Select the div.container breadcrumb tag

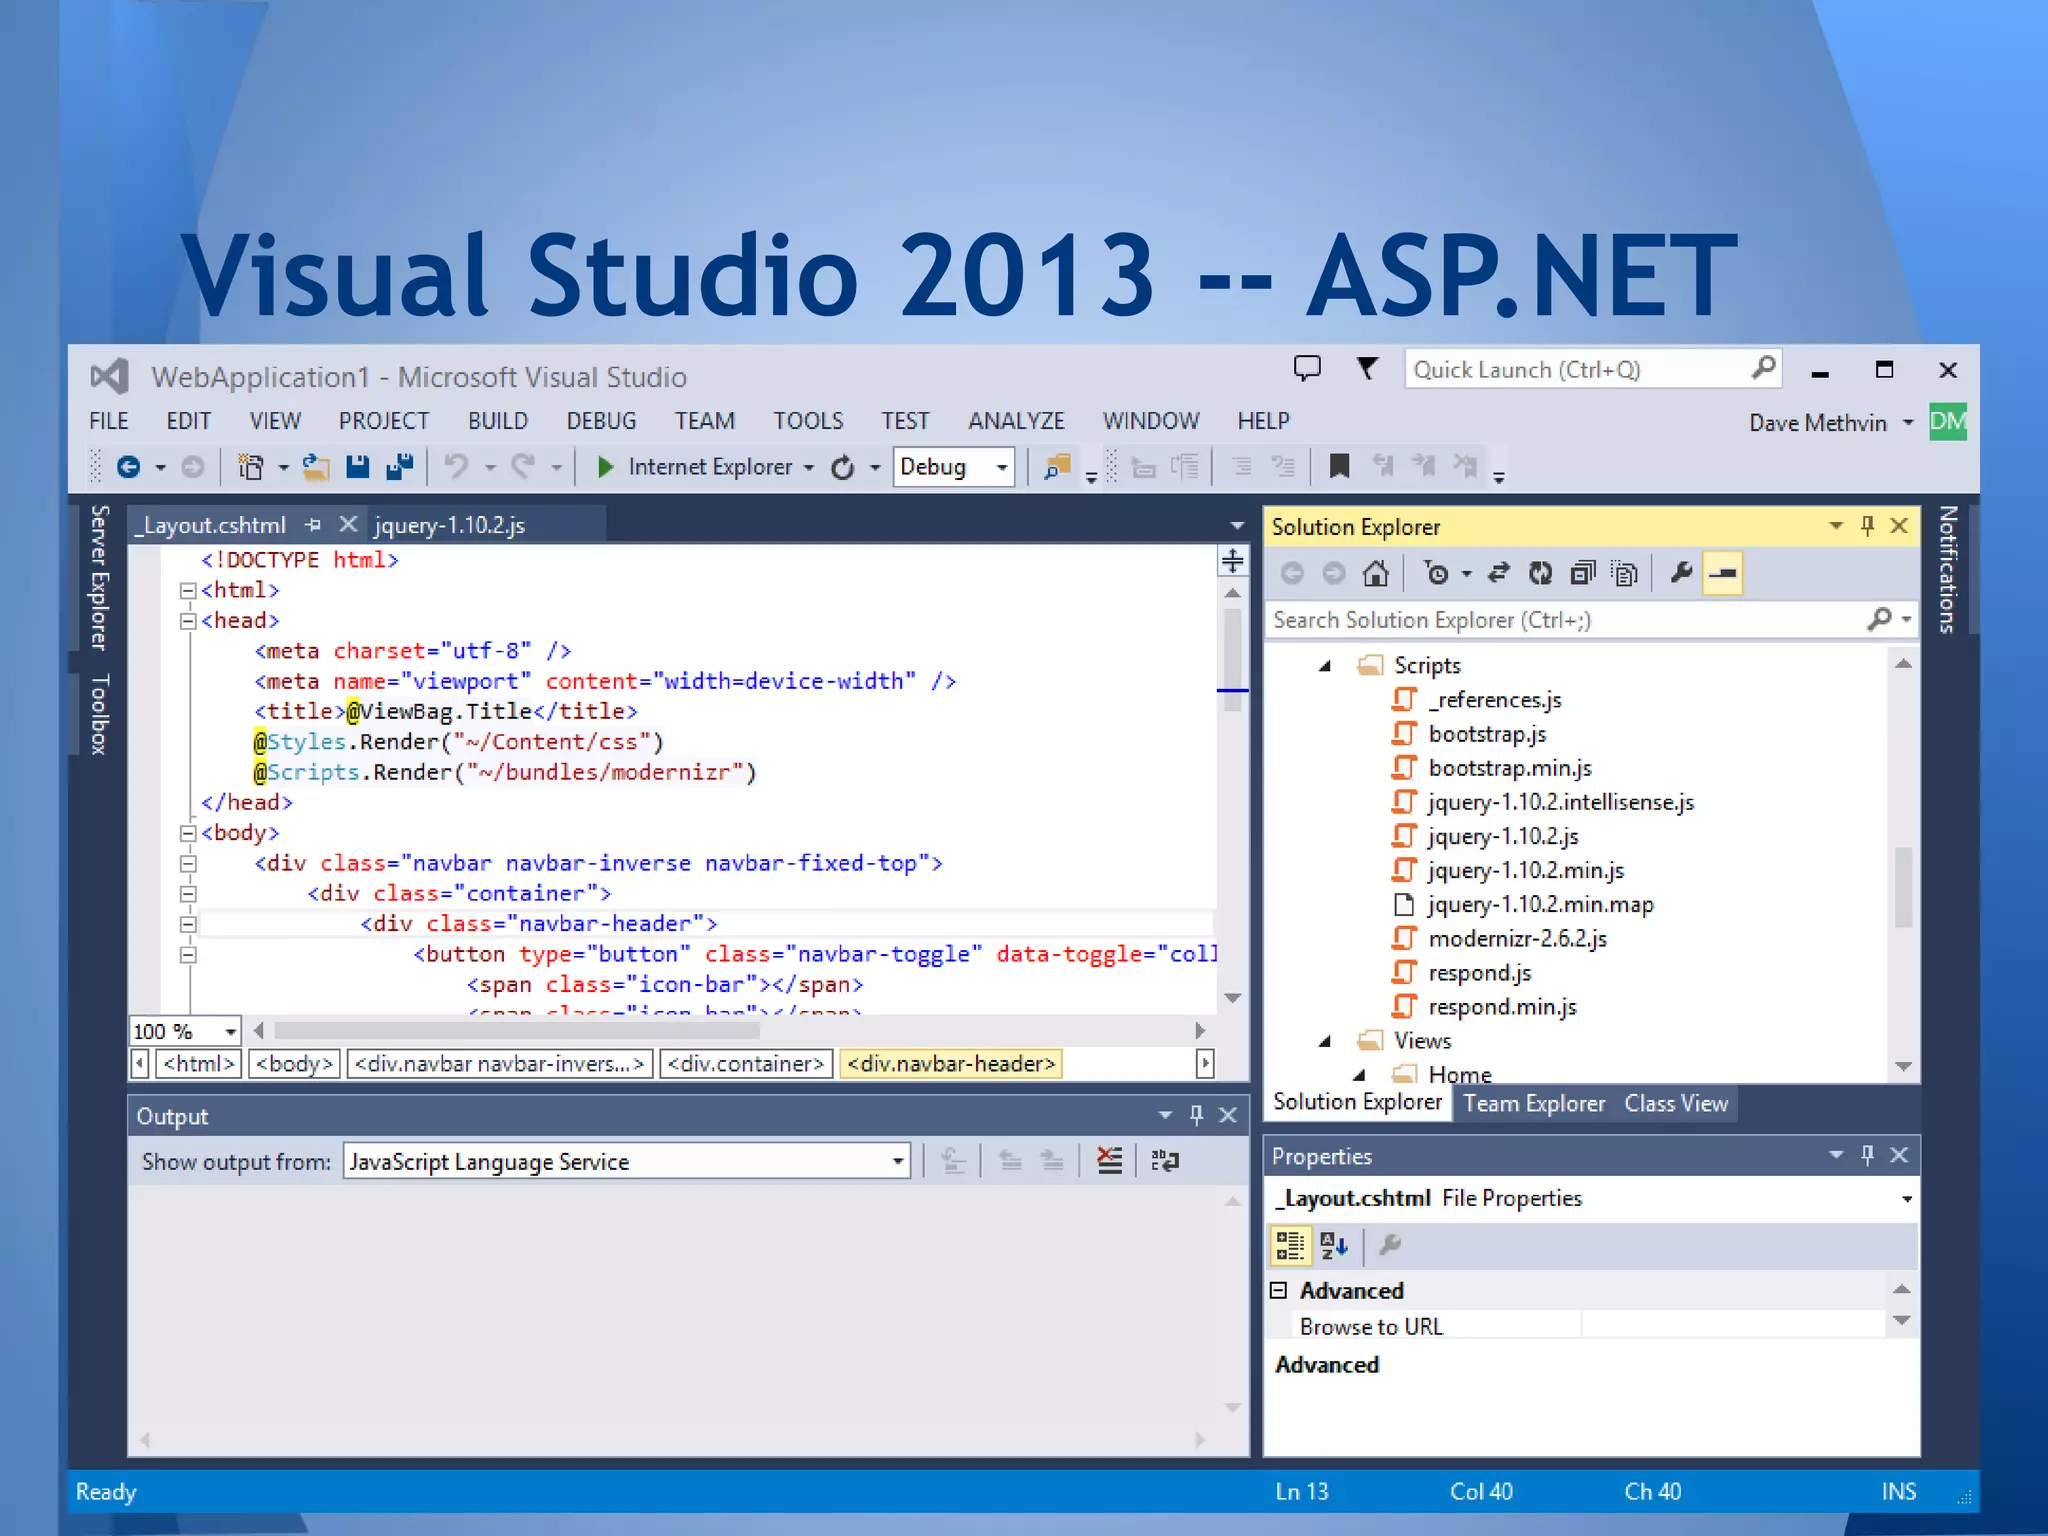745,1064
